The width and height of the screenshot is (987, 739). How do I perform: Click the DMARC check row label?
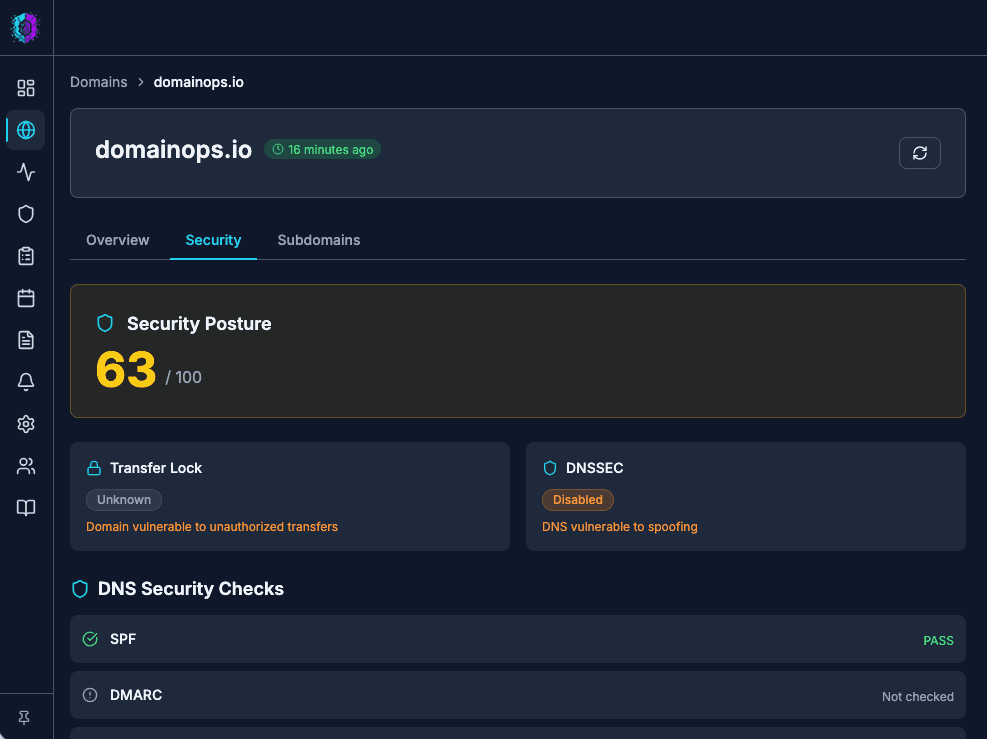pos(136,695)
